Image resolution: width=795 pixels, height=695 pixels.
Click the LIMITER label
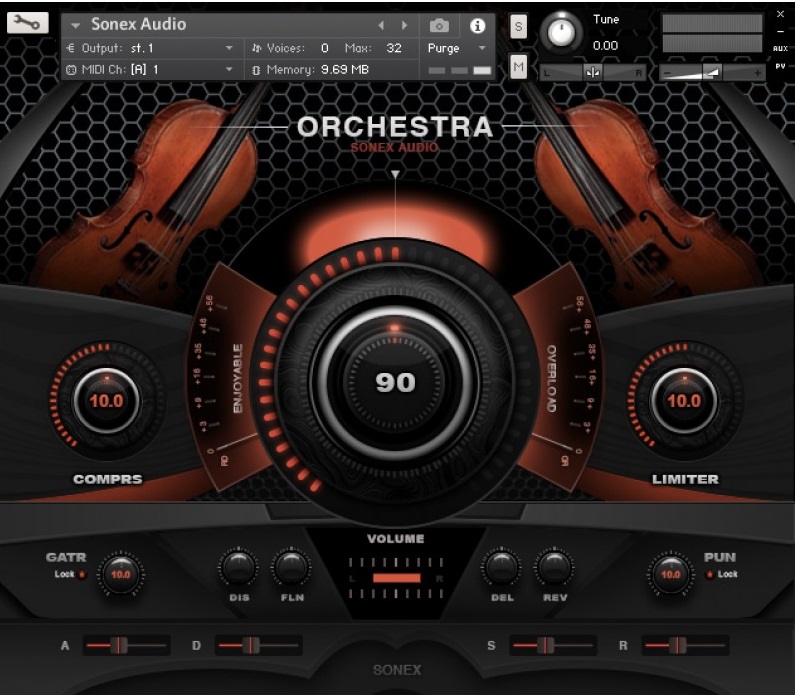point(685,479)
